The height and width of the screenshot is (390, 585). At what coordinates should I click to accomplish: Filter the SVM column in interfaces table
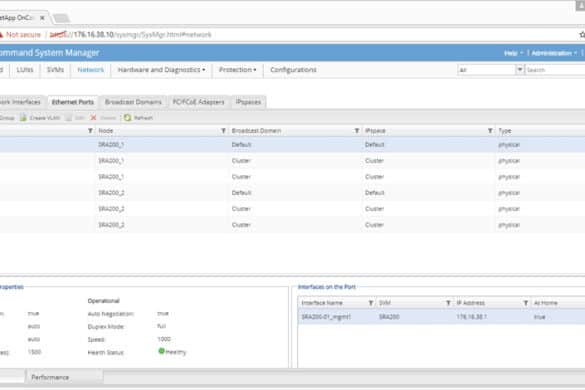pyautogui.click(x=448, y=303)
